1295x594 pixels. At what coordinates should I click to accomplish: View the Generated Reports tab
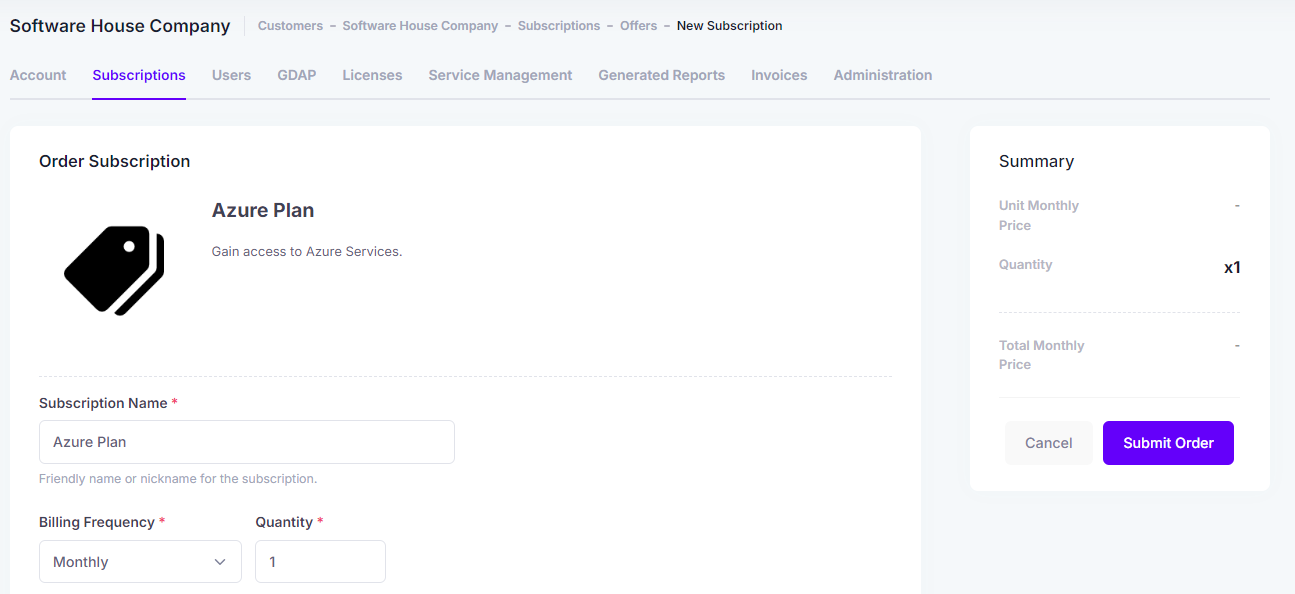coord(662,75)
